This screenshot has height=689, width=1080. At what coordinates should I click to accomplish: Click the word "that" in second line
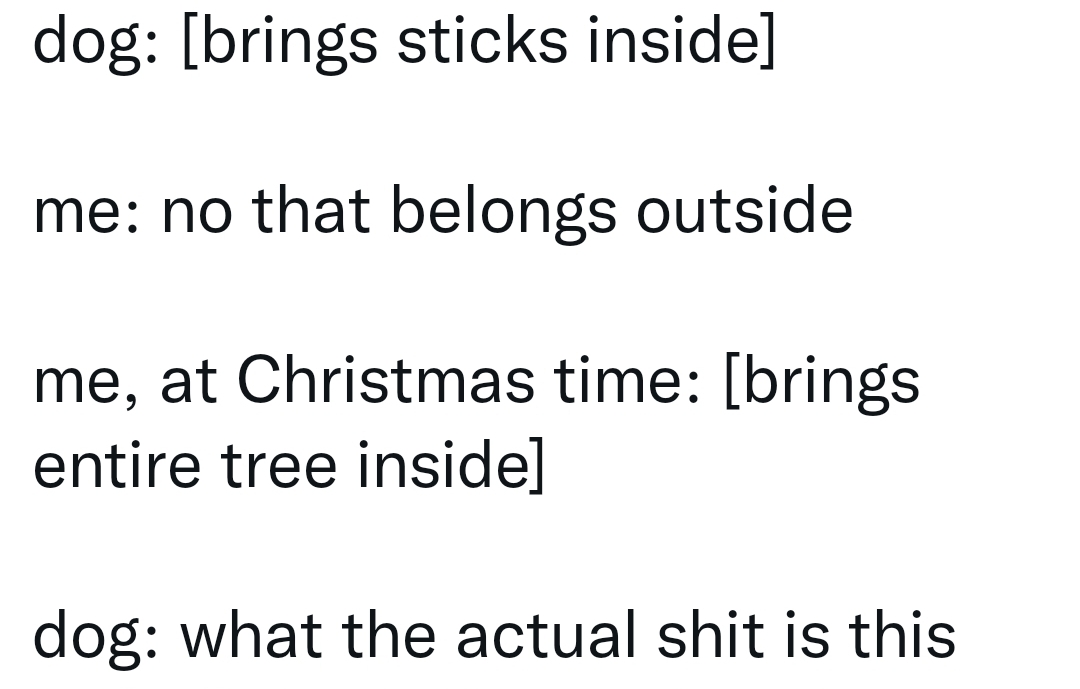point(310,211)
